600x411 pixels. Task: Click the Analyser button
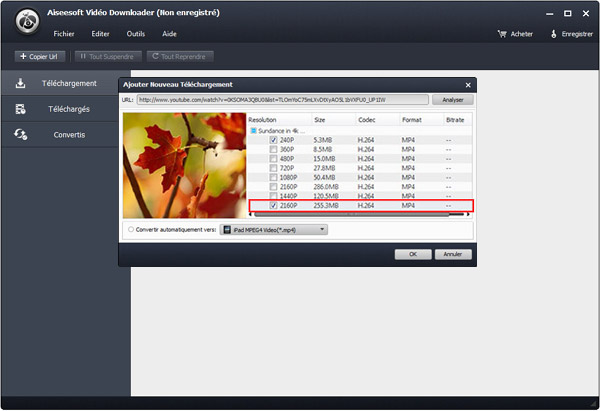point(452,100)
